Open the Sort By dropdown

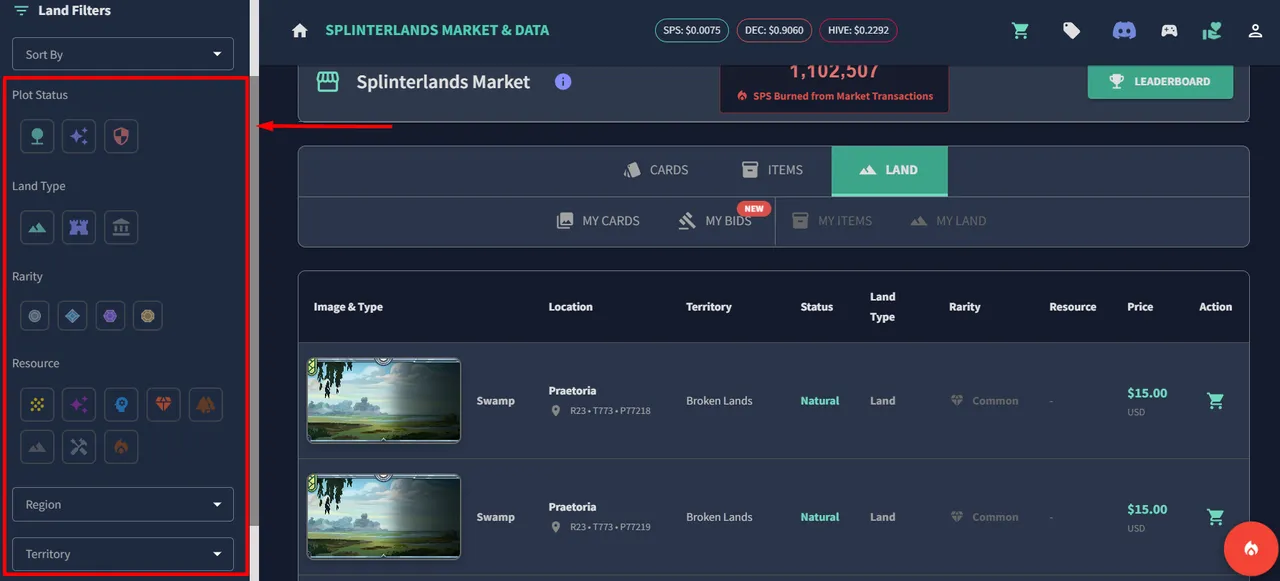[123, 54]
